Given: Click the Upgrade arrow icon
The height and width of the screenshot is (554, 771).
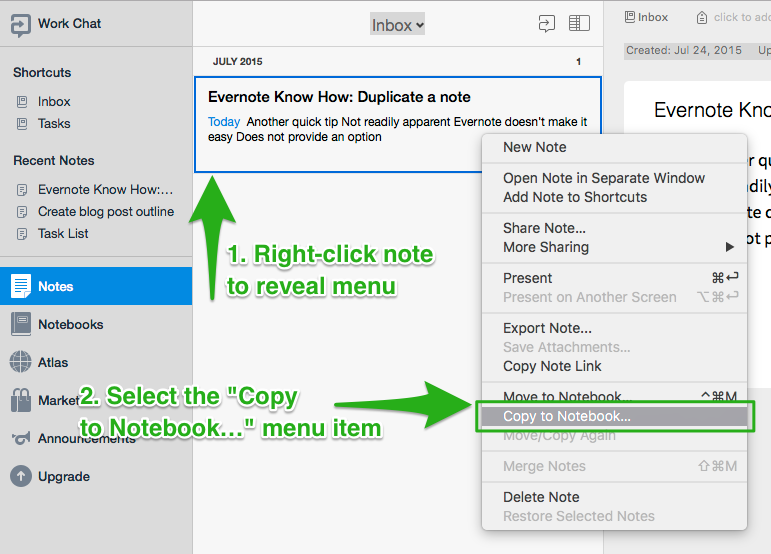Looking at the screenshot, I should pyautogui.click(x=21, y=476).
